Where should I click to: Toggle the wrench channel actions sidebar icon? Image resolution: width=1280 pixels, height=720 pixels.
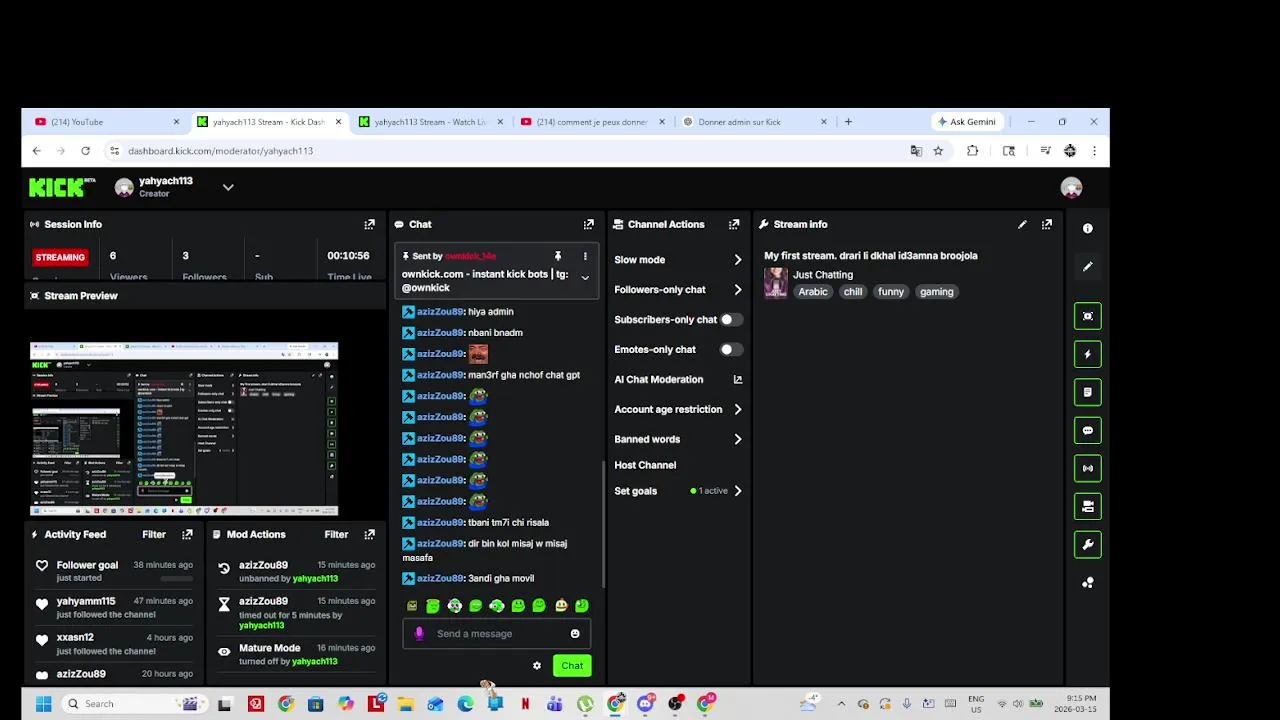[1088, 544]
